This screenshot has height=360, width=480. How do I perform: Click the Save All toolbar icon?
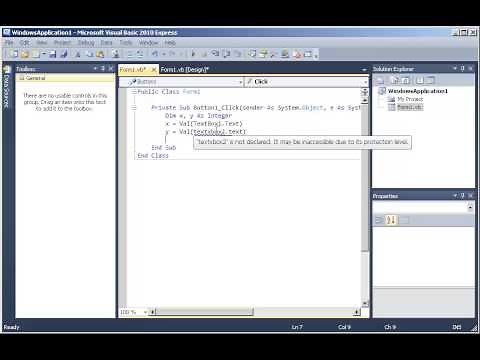coord(64,54)
